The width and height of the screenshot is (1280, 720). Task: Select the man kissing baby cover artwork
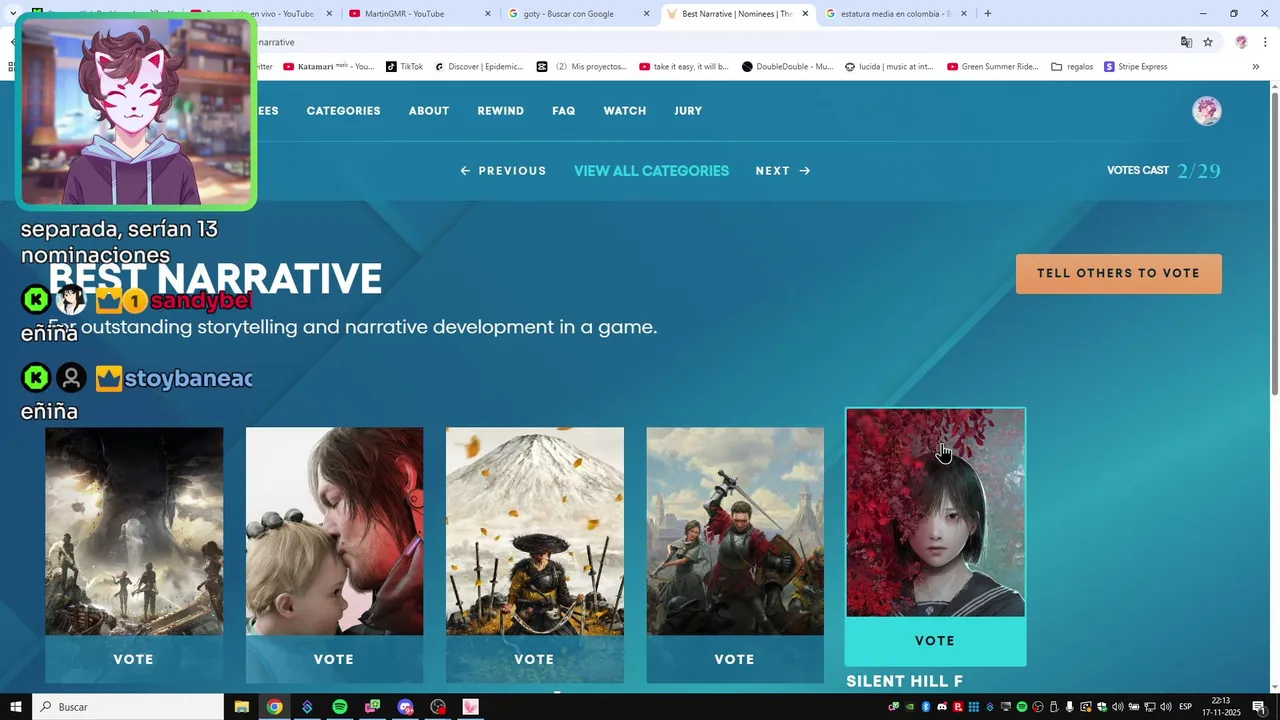(x=334, y=532)
